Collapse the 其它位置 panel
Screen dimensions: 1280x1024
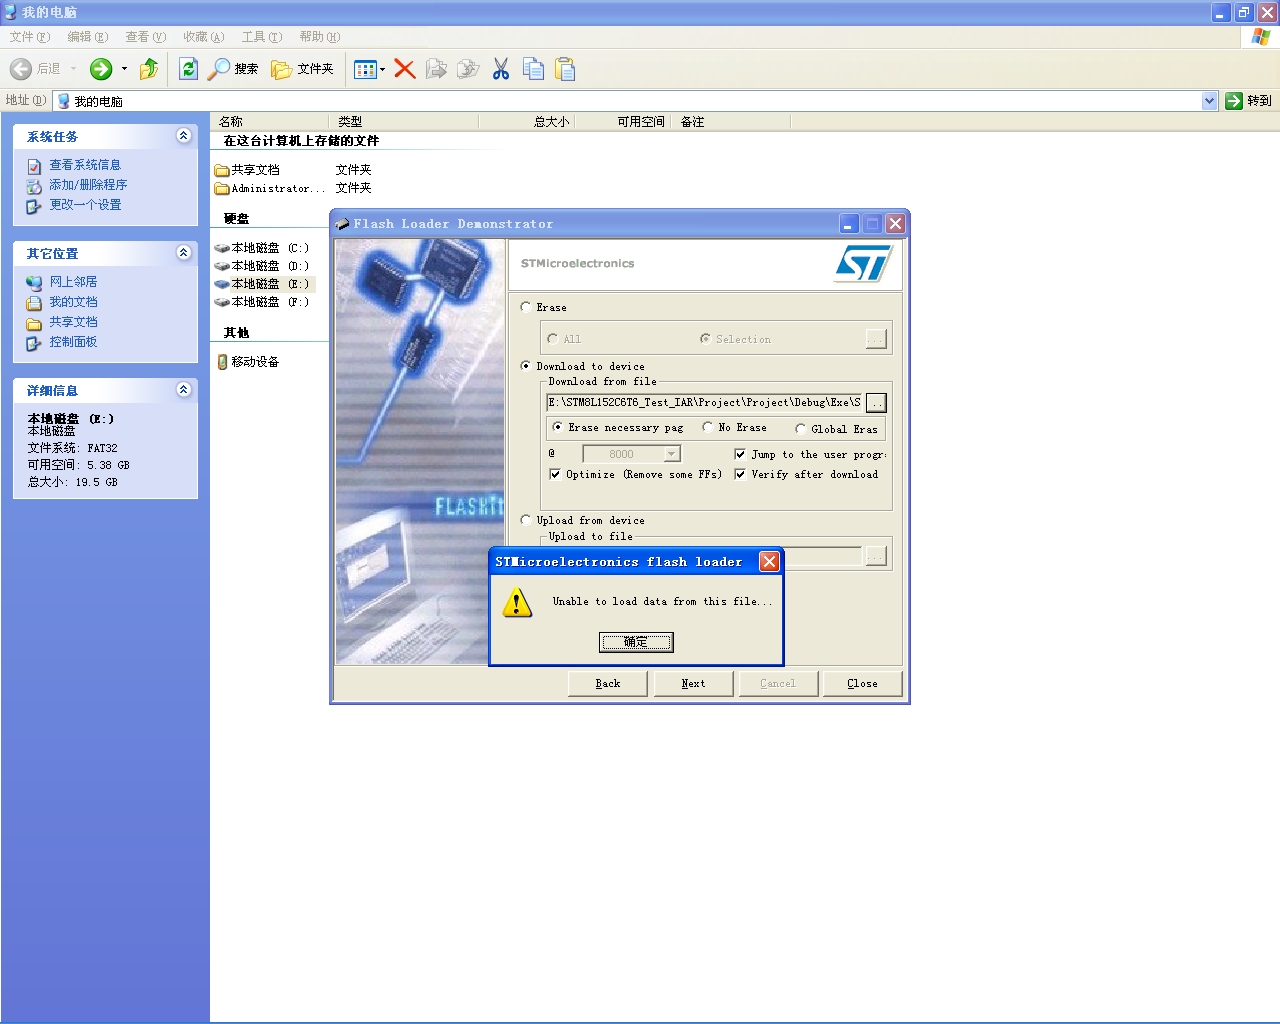[183, 253]
